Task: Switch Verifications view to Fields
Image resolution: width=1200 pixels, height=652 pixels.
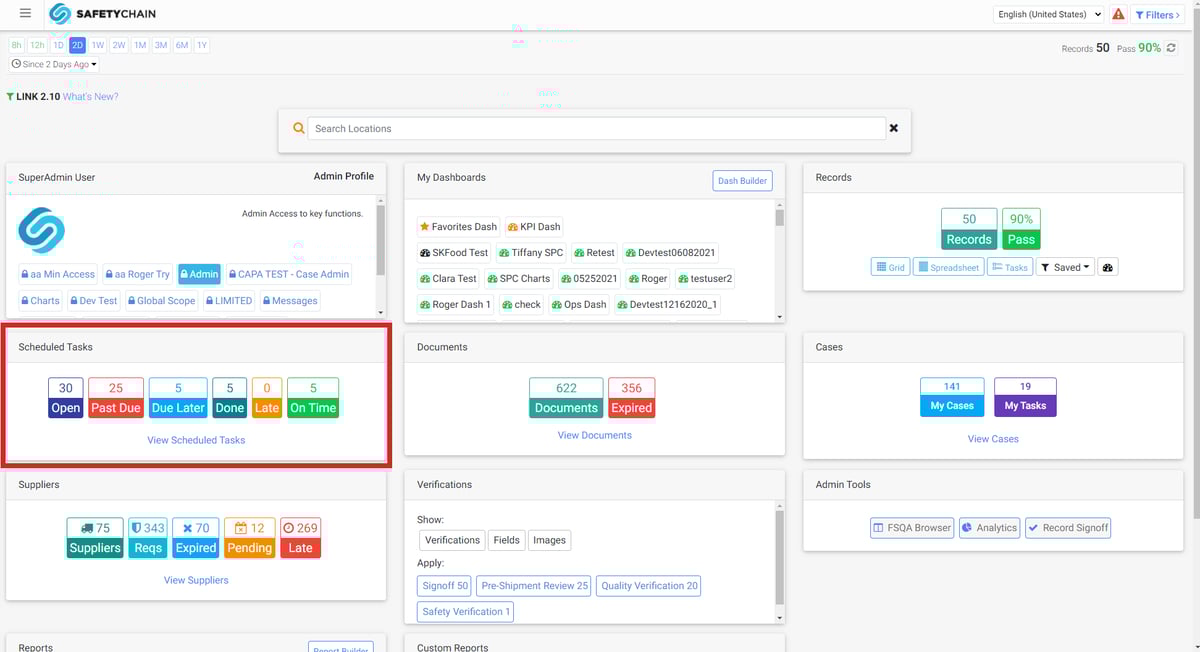Action: pyautogui.click(x=506, y=539)
